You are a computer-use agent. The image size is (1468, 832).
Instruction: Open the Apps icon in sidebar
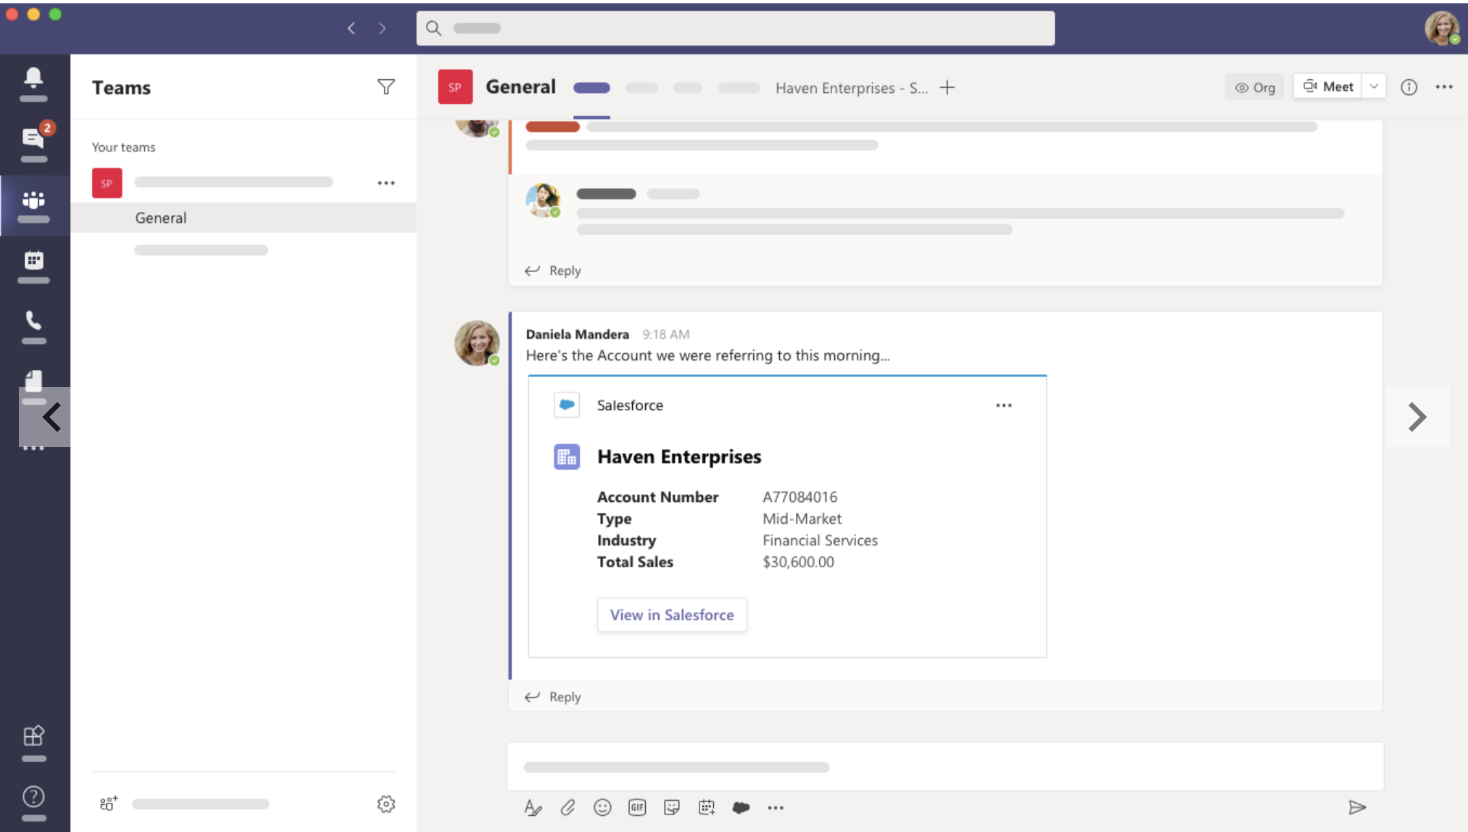point(33,736)
